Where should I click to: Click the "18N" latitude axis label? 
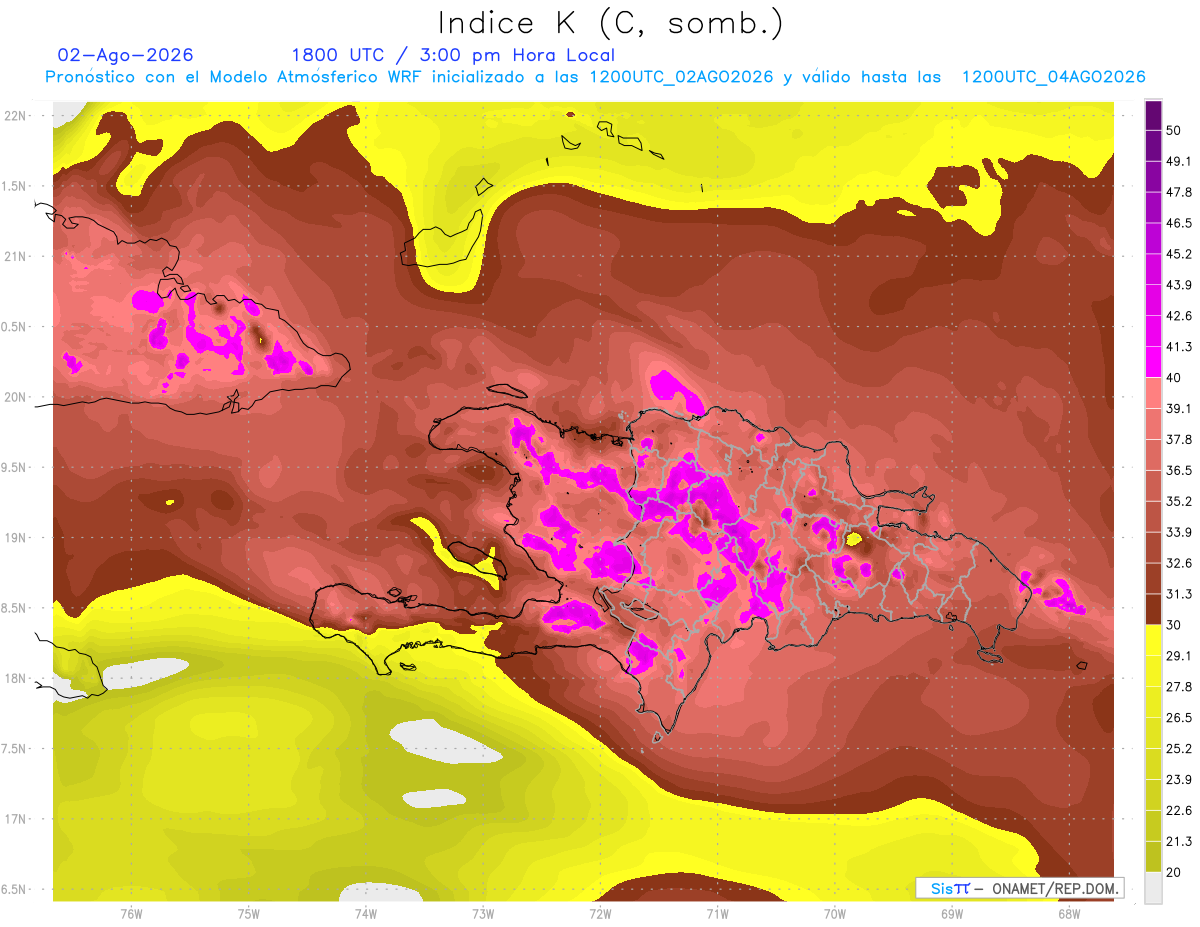(16, 678)
